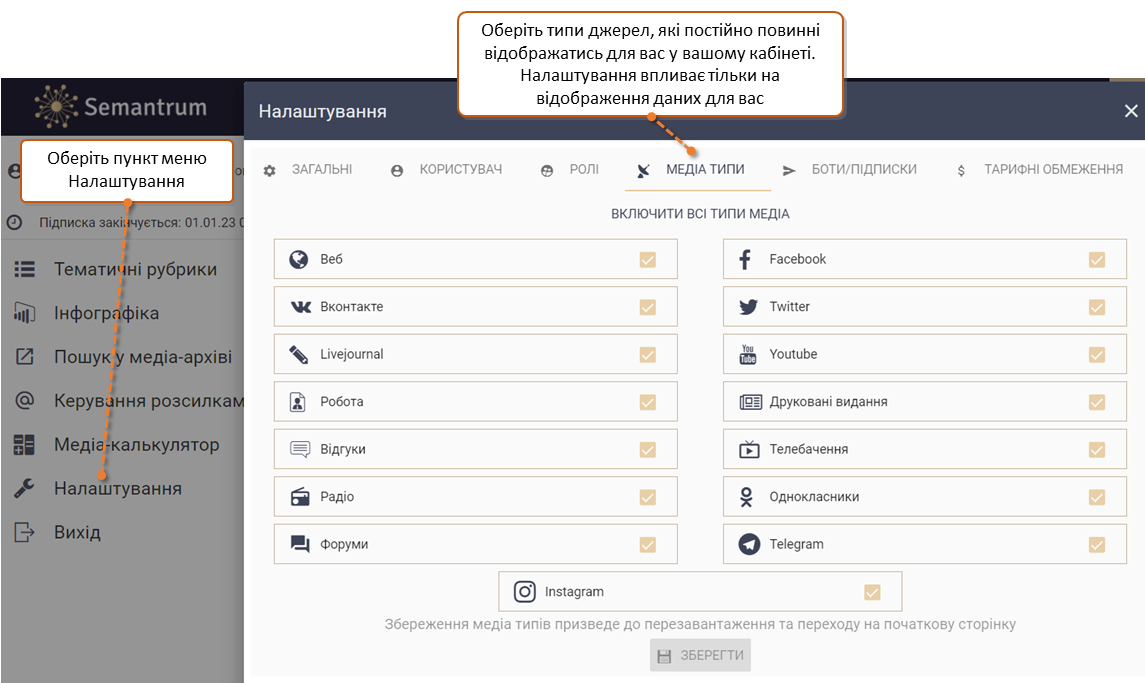
Task: Uncheck the Веб media type checkbox
Action: click(x=648, y=259)
